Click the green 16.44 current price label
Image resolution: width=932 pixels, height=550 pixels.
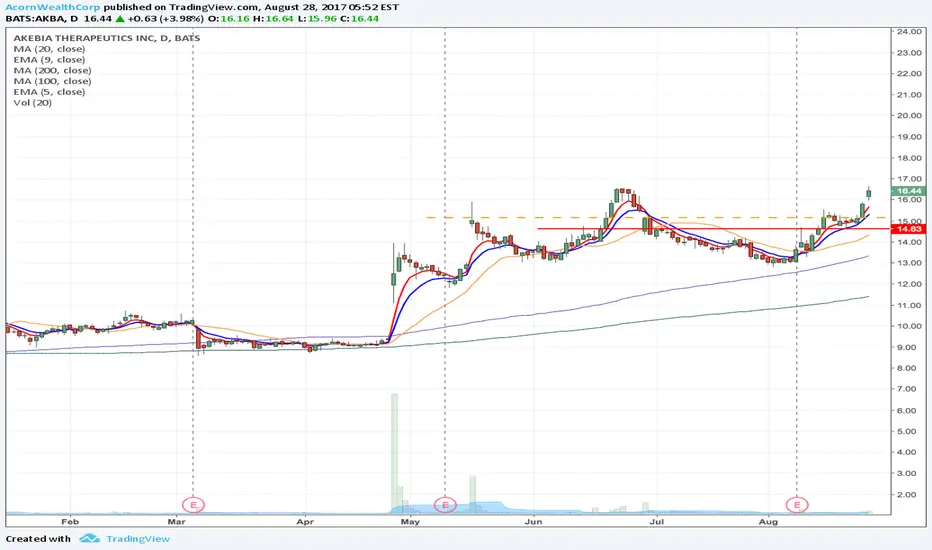909,191
